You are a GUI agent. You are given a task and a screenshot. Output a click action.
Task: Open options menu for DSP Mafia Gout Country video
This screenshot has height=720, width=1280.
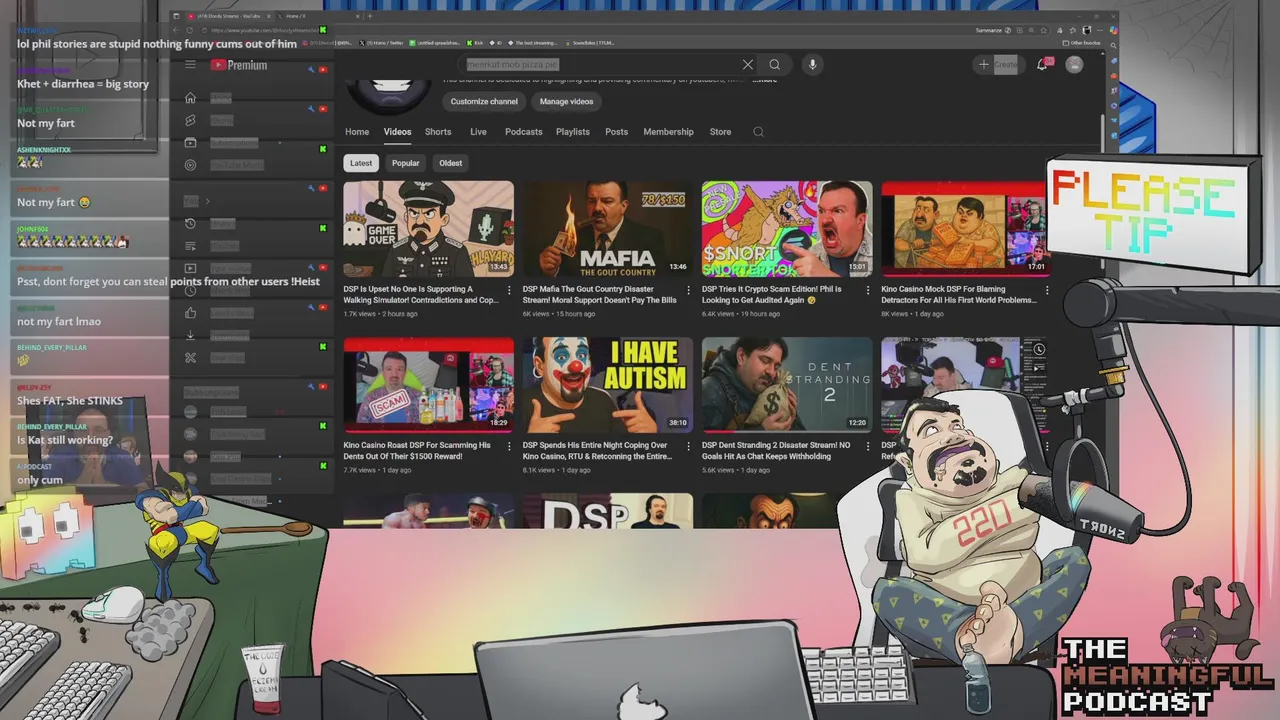[x=688, y=291]
